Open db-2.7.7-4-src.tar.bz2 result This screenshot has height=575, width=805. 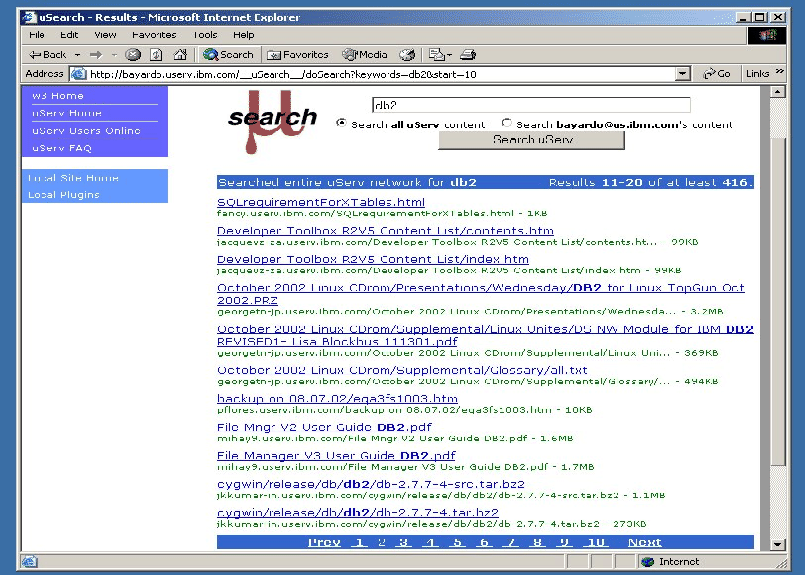pyautogui.click(x=371, y=484)
